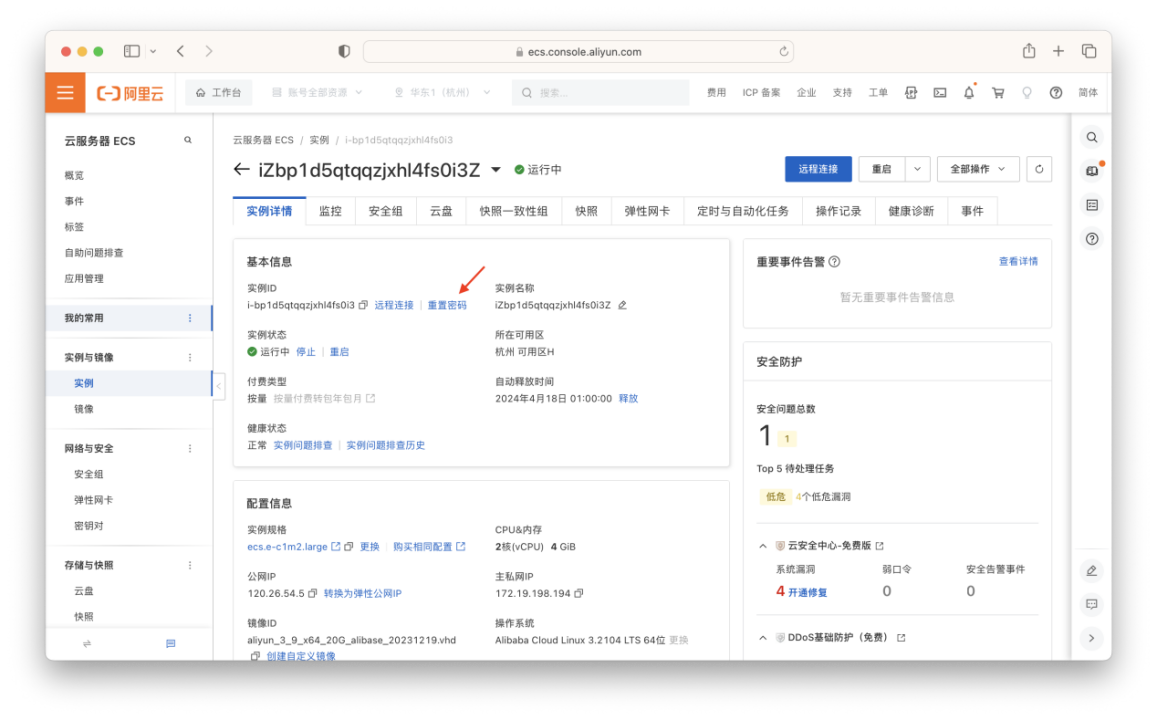Click the Safari sidebar toggle
Image resolution: width=1157 pixels, height=720 pixels.
(x=132, y=51)
